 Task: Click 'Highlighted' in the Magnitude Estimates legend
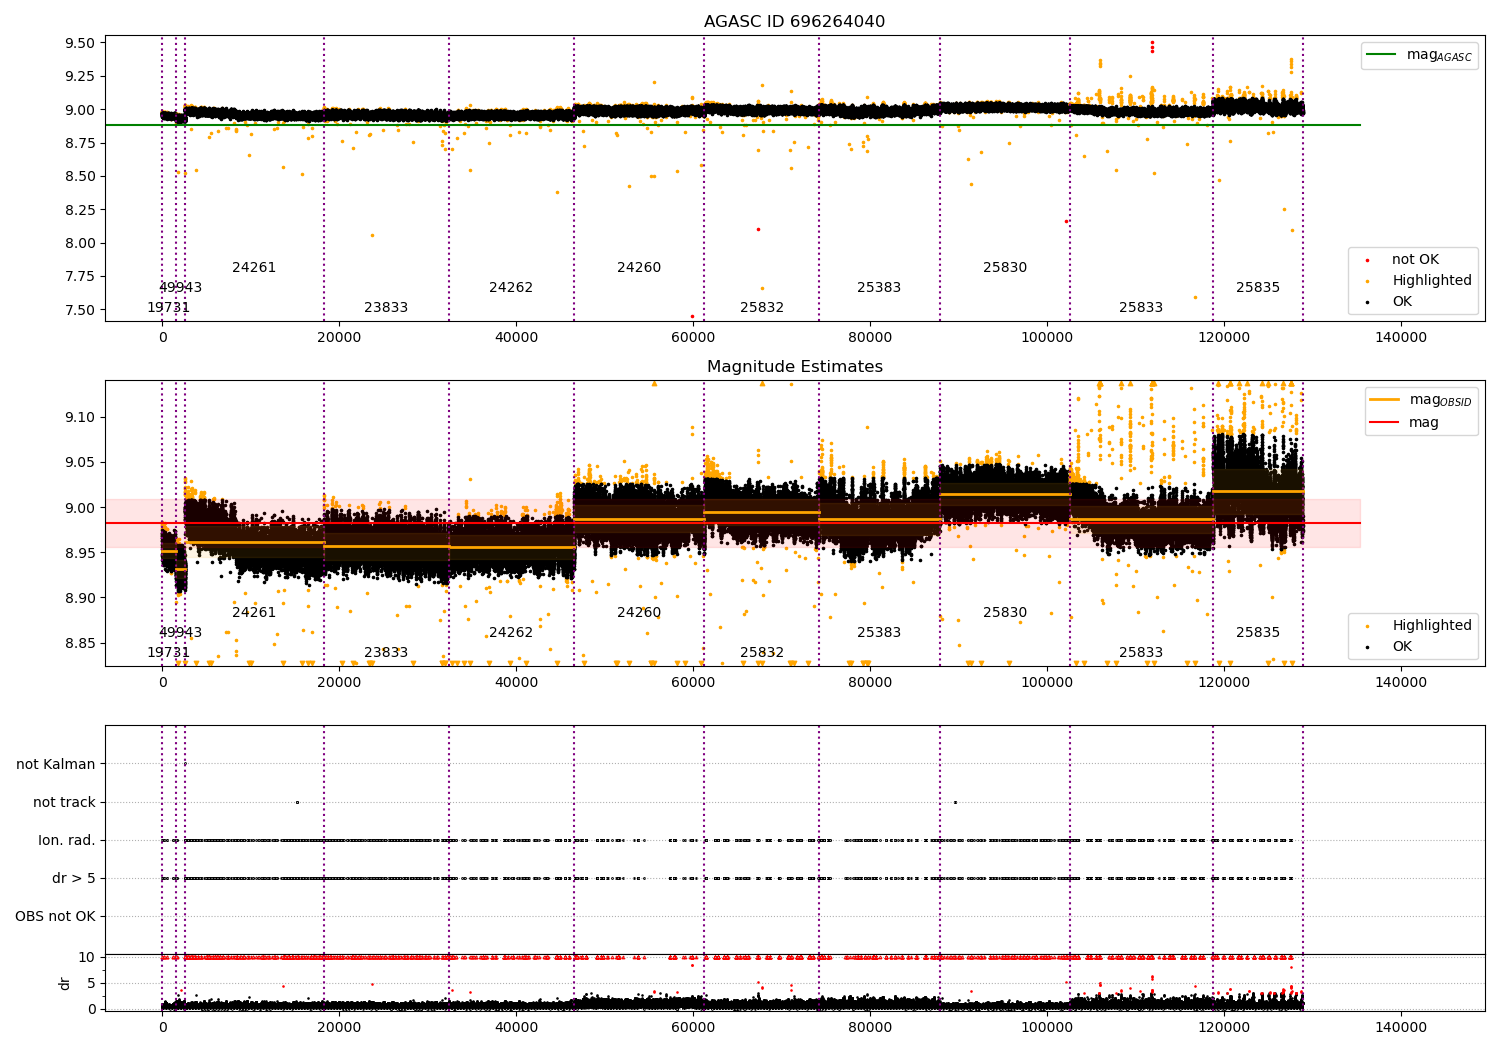pos(1432,626)
